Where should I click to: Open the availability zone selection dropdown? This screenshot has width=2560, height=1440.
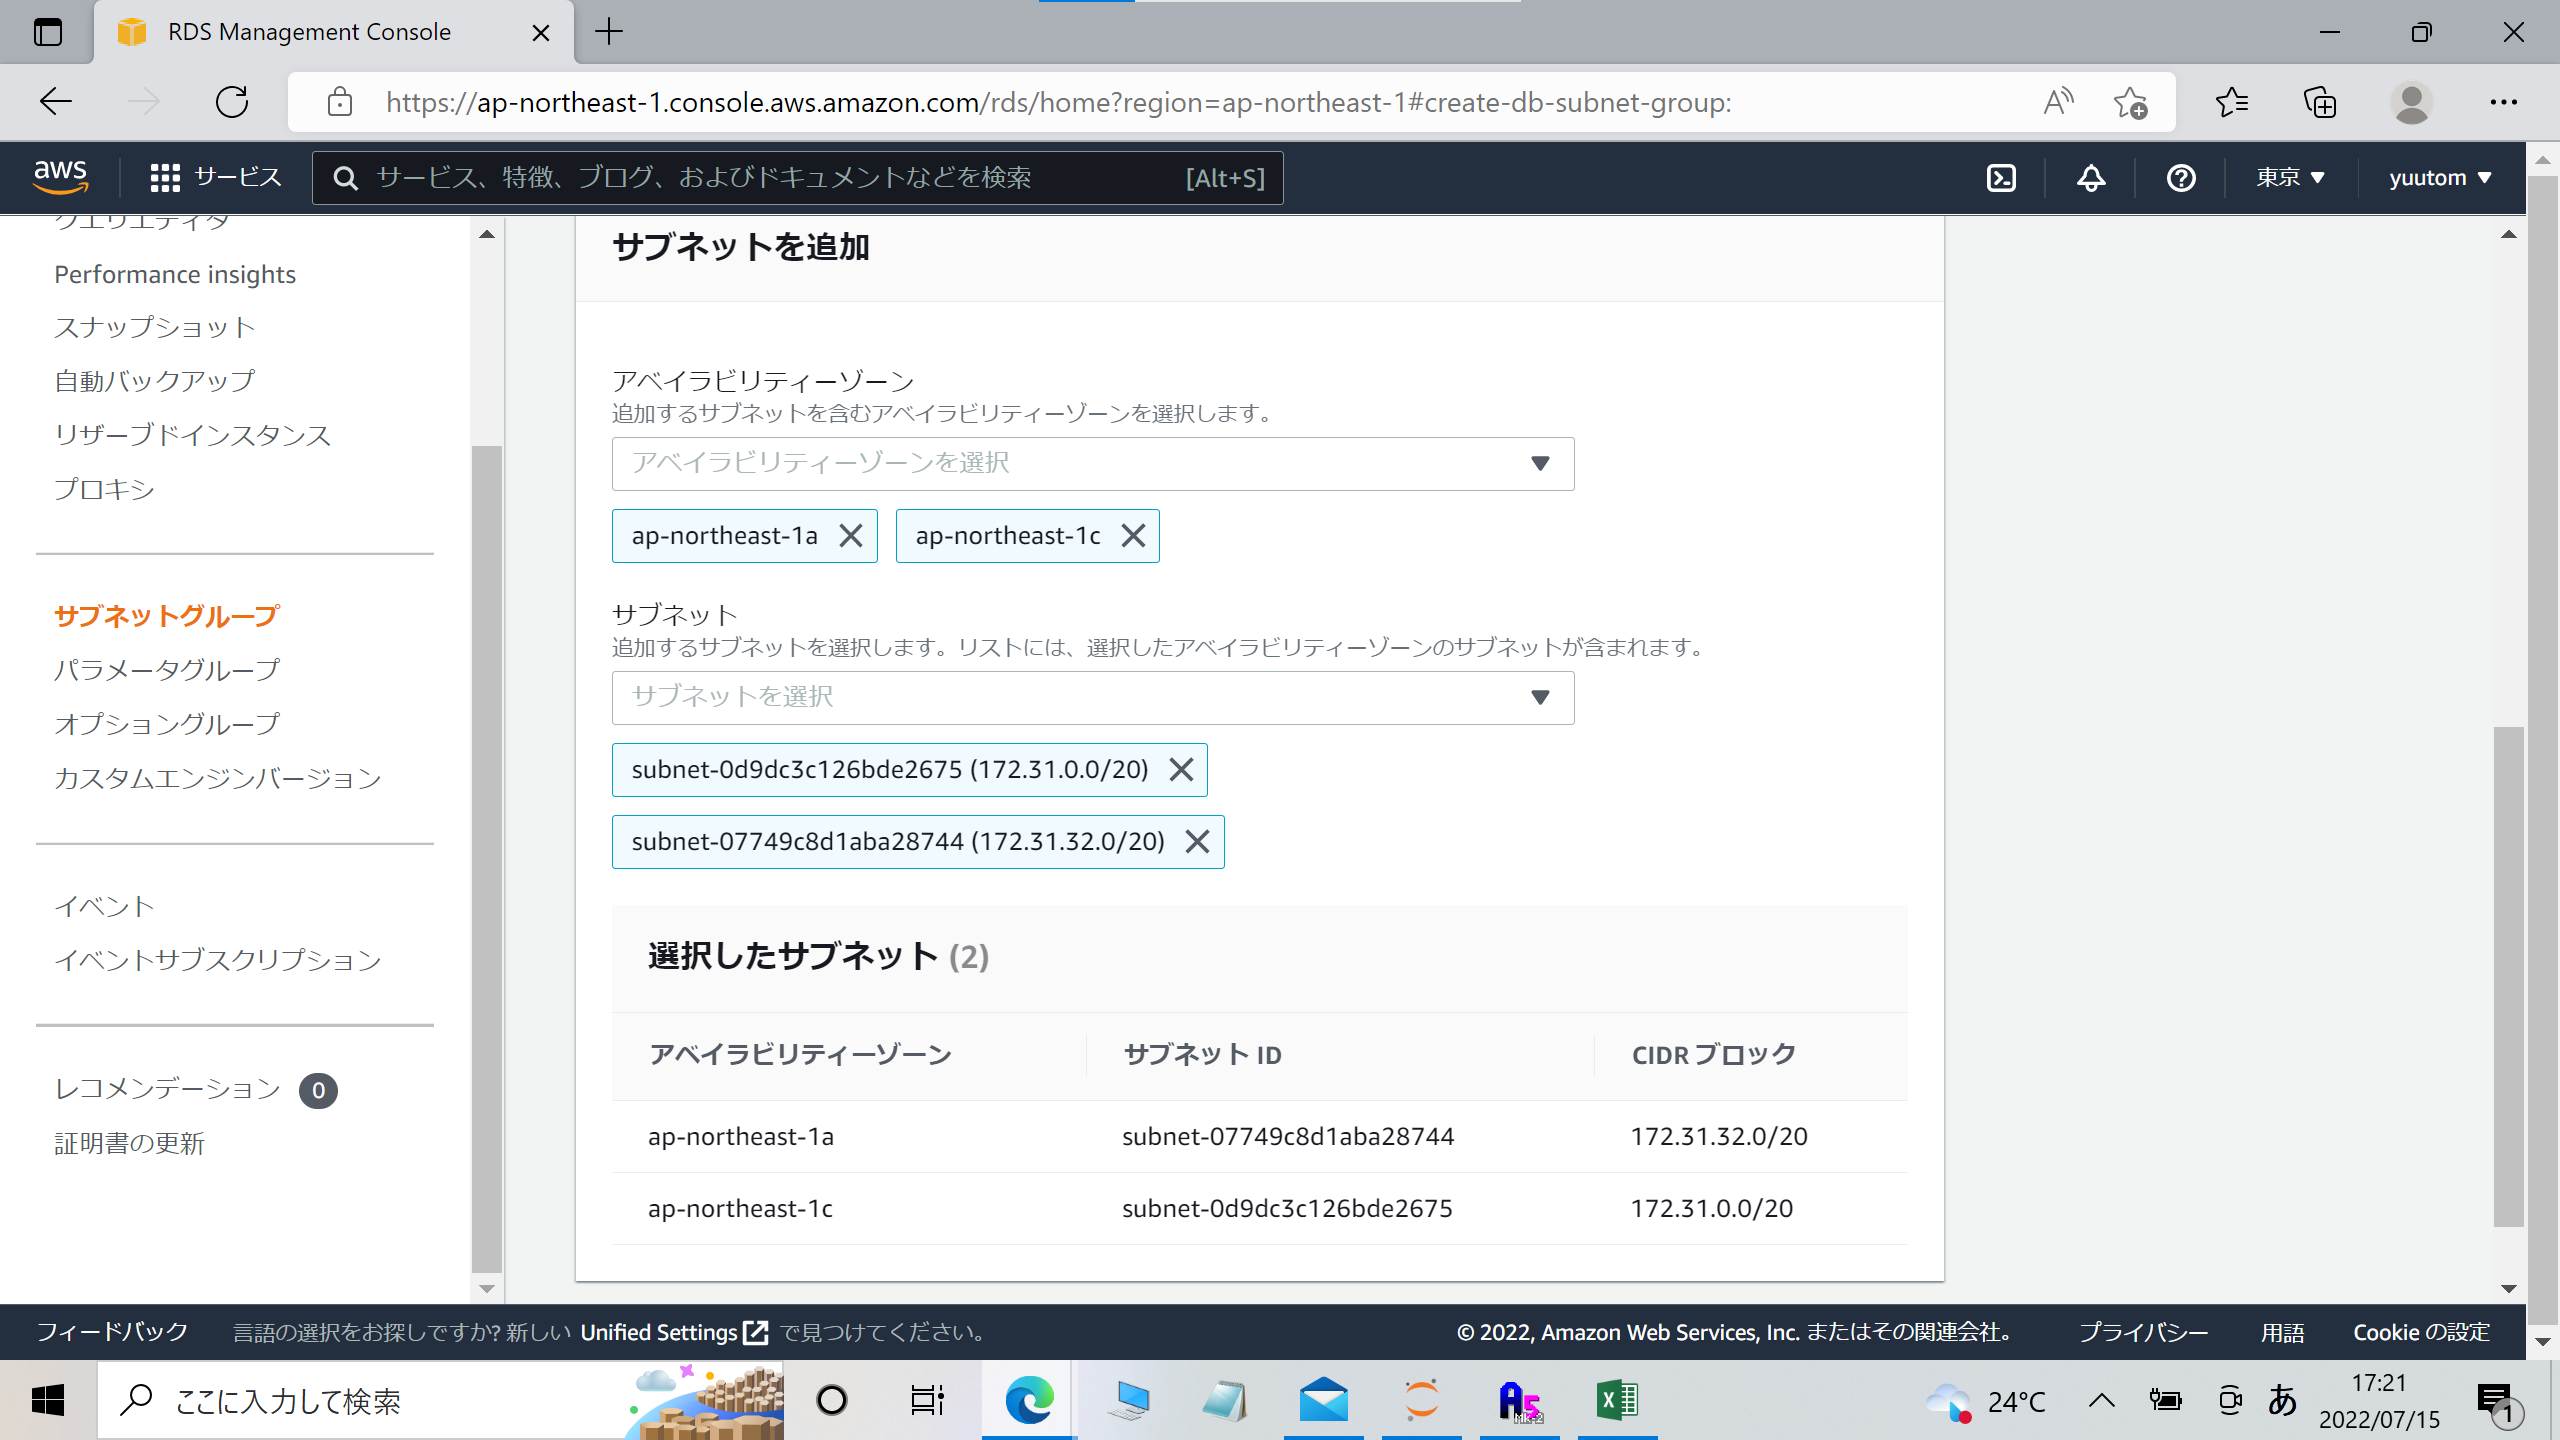point(1092,463)
